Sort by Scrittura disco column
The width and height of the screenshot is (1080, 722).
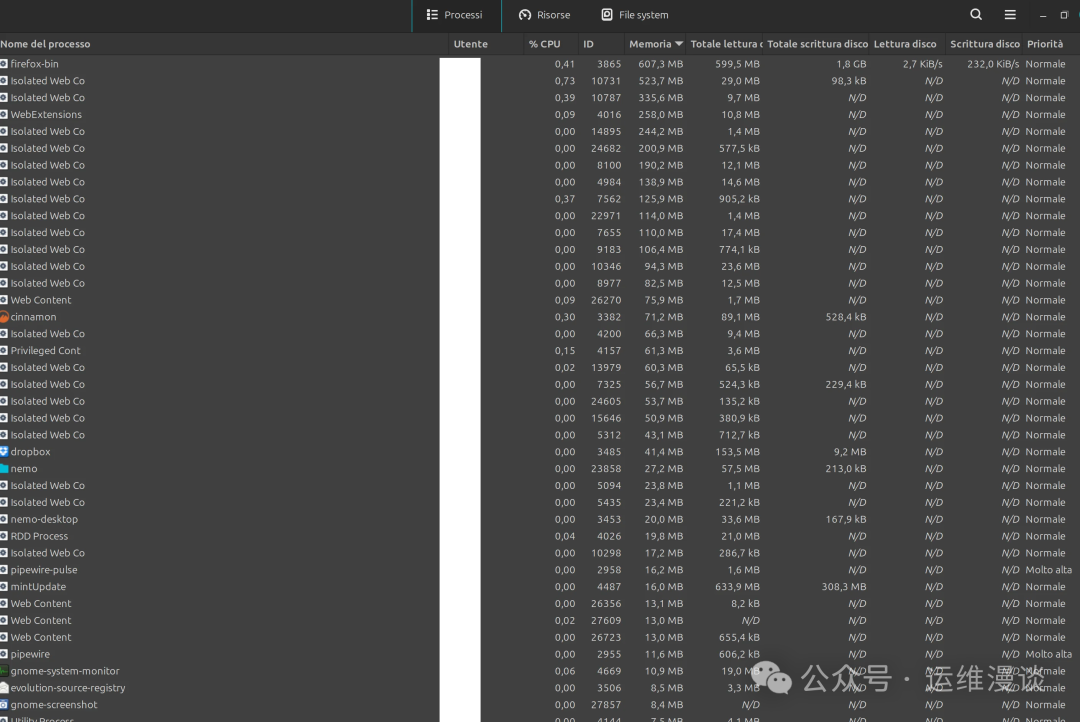click(x=985, y=44)
